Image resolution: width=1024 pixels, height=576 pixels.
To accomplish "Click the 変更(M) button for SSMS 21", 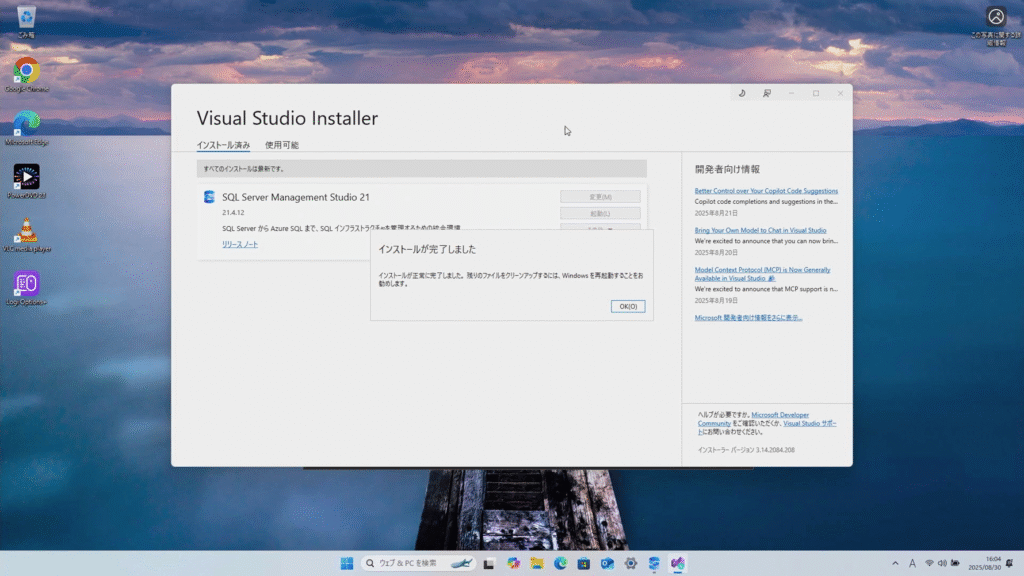I will 600,197.
